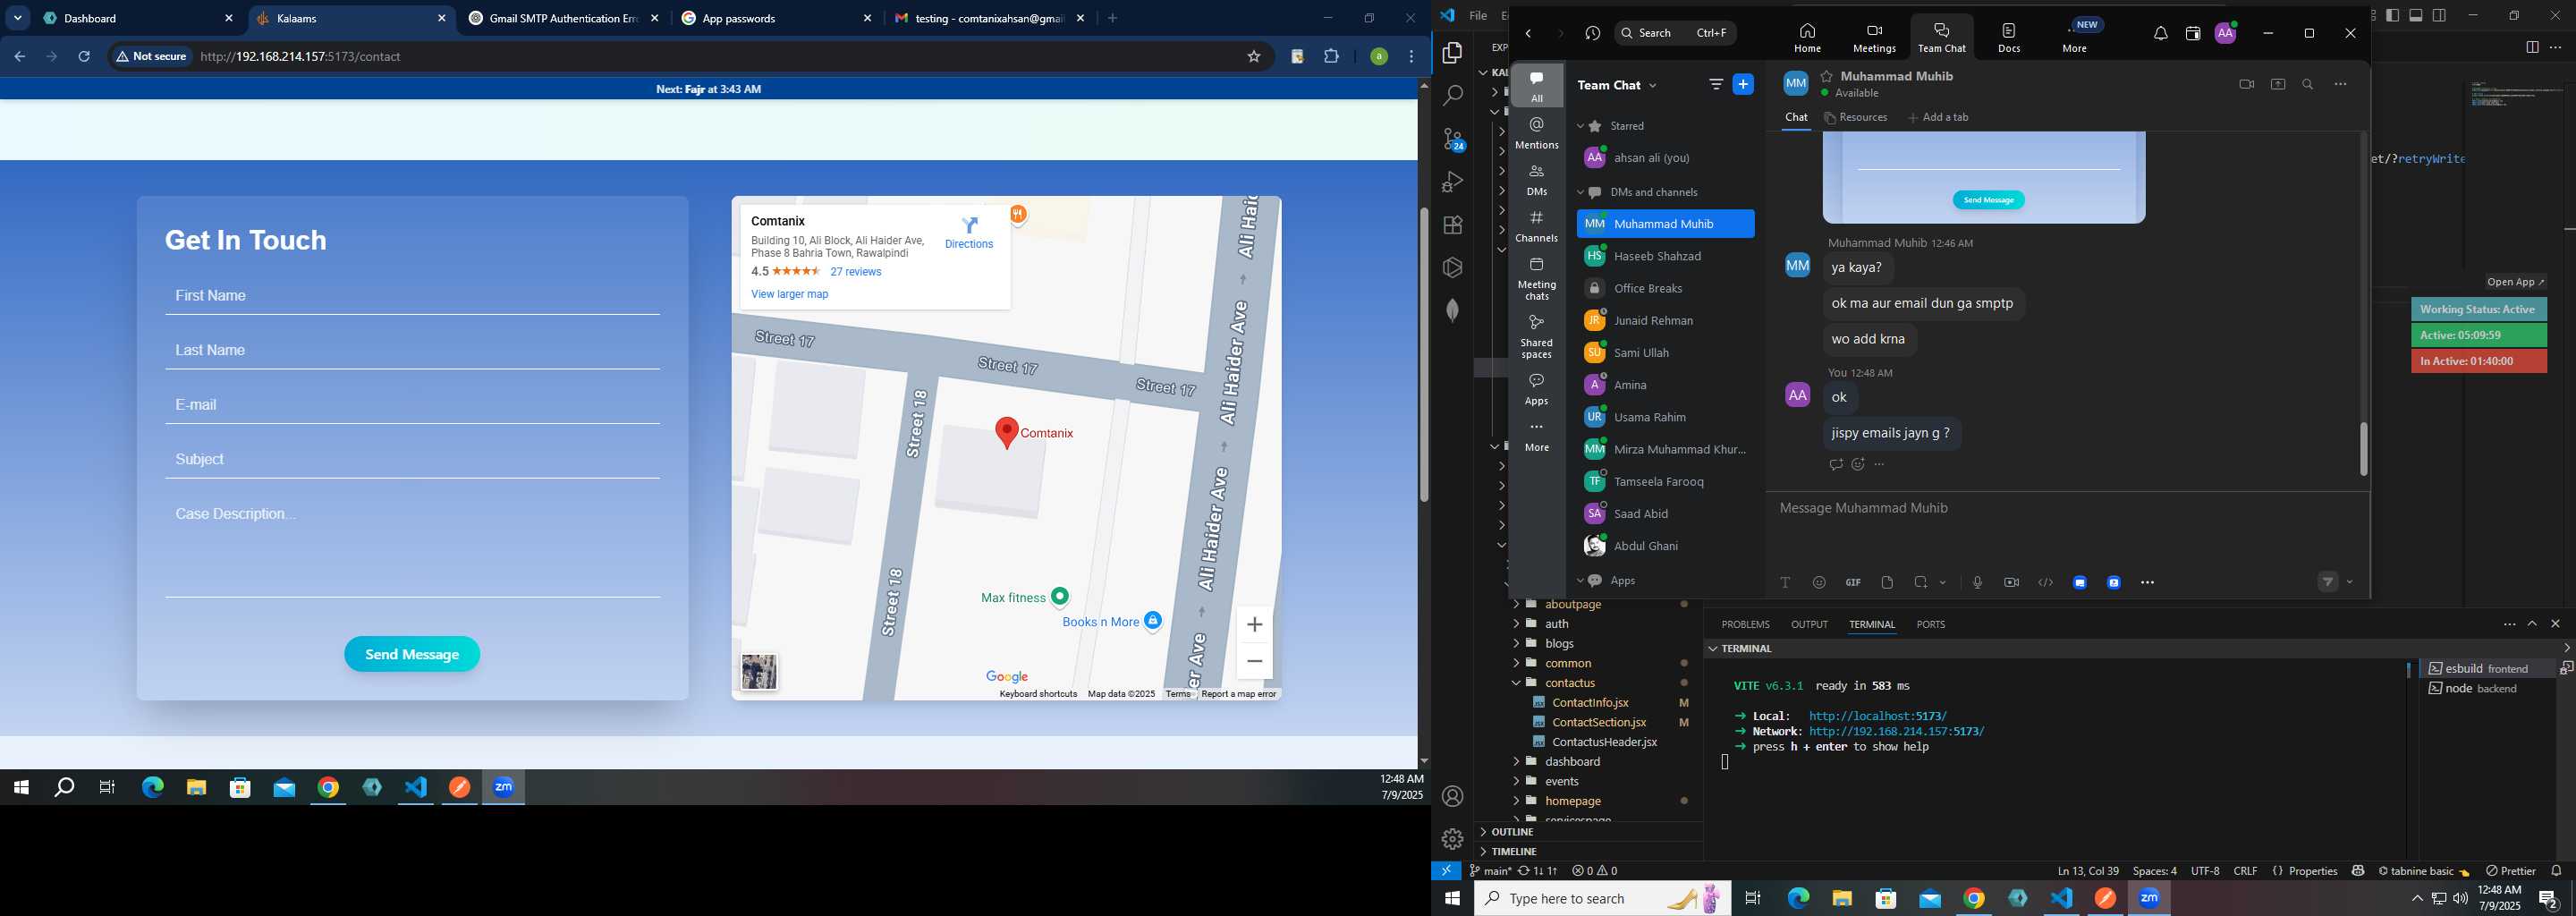This screenshot has height=916, width=2576.
Task: Open Zoom Docs section
Action: (2009, 37)
